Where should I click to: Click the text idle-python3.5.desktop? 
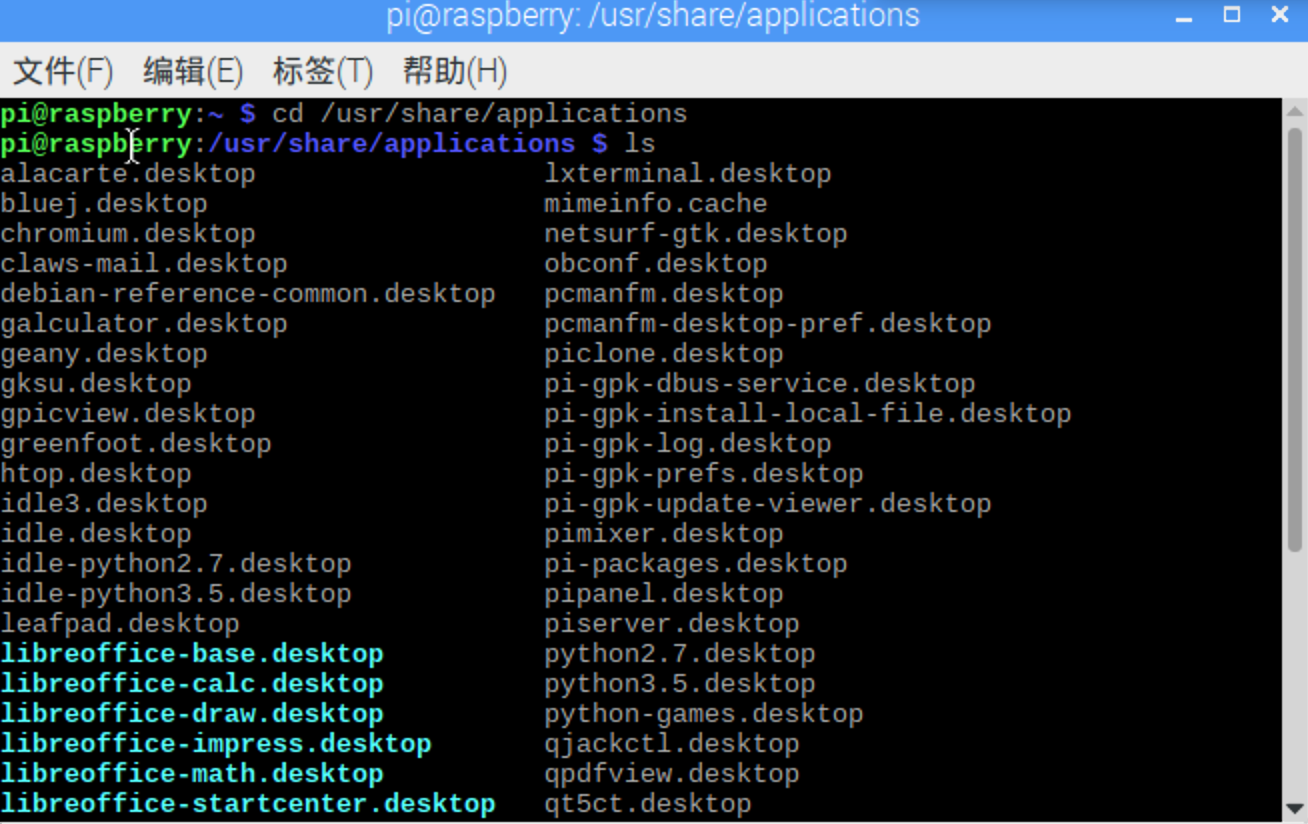(176, 594)
